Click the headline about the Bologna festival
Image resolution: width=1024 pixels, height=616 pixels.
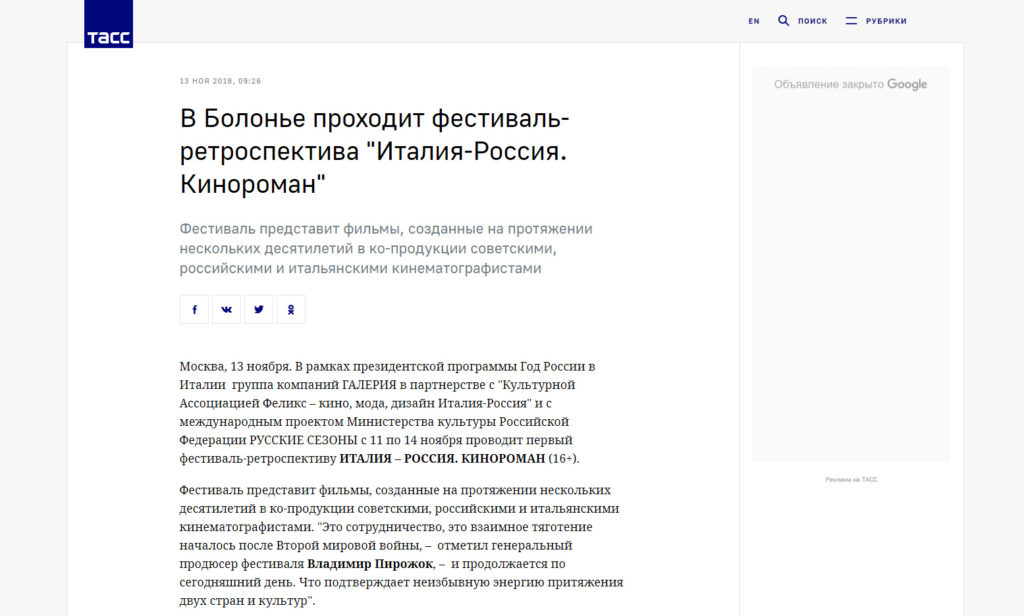point(375,152)
